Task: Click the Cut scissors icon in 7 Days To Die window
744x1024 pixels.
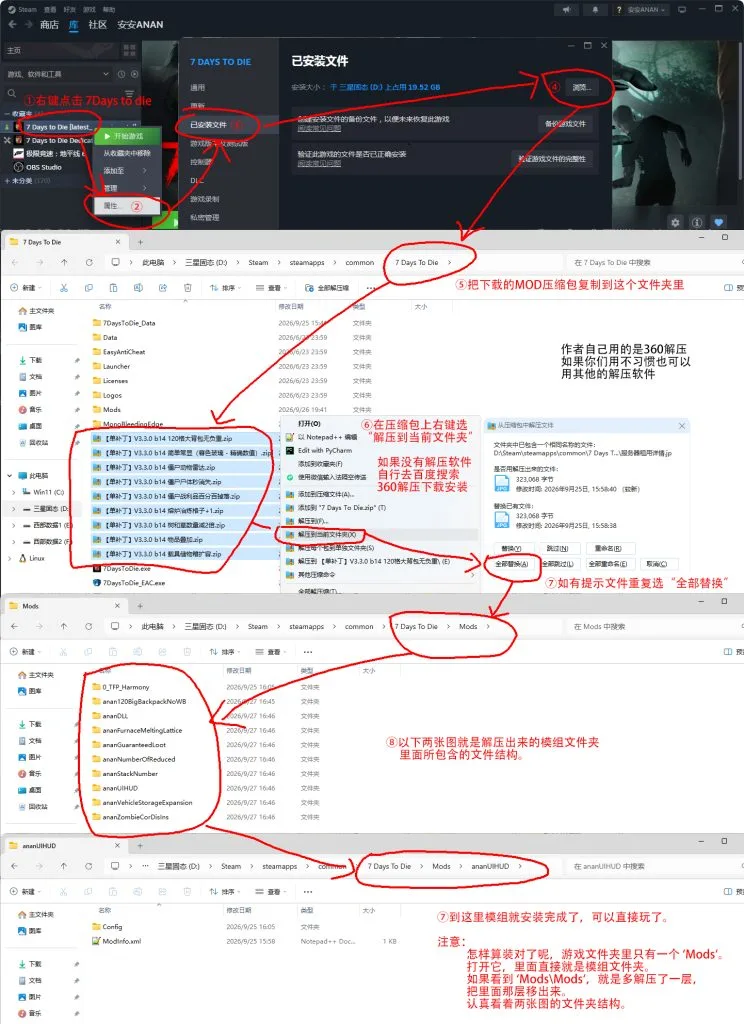Action: (x=64, y=288)
